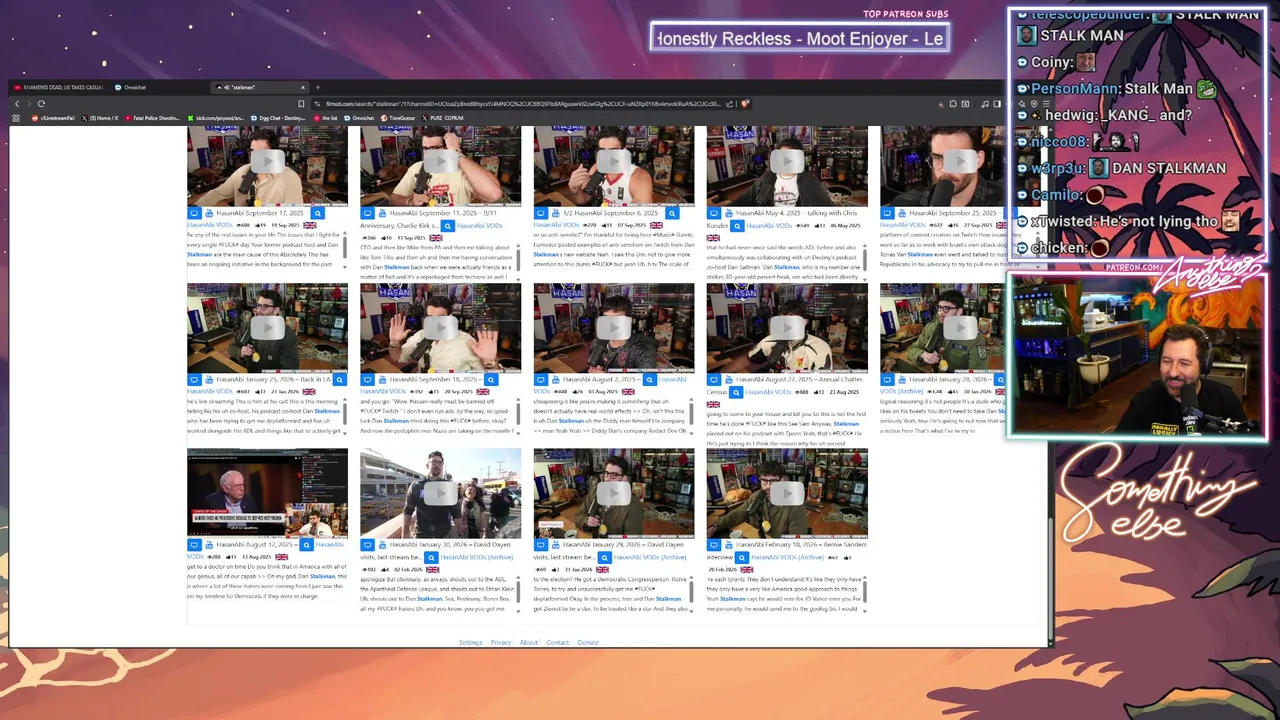Image resolution: width=1280 pixels, height=720 pixels.
Task: Click blue search button on August 2, 2025 card
Action: pos(648,380)
